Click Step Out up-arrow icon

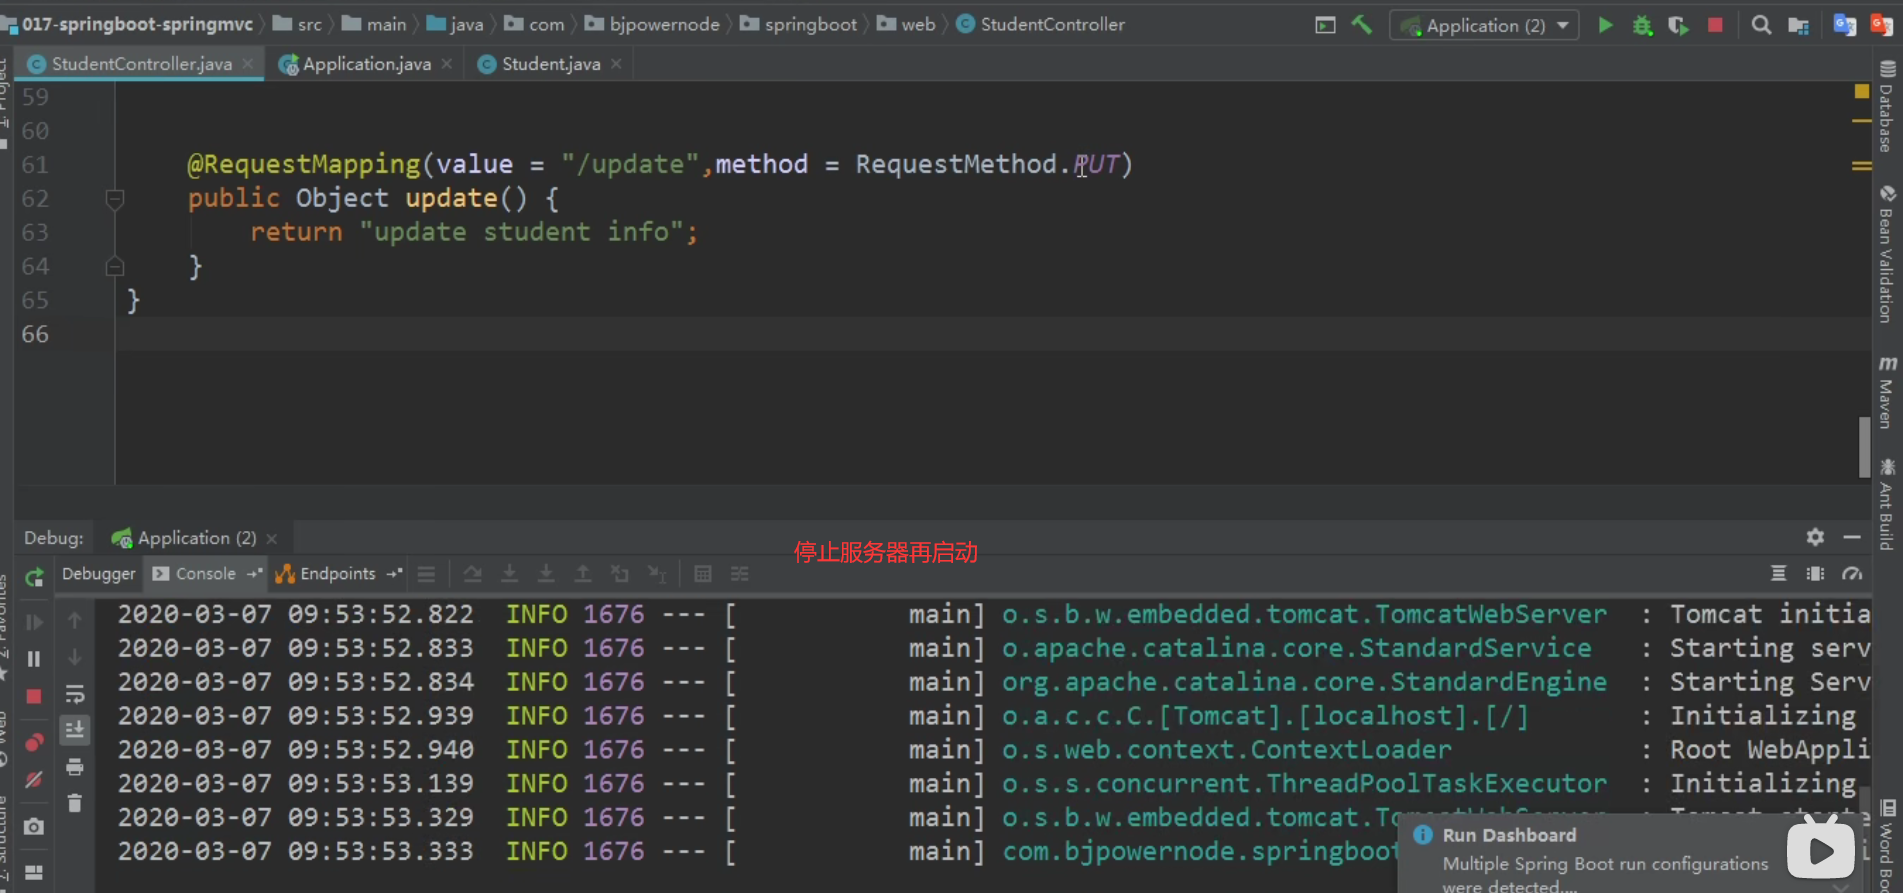point(583,574)
